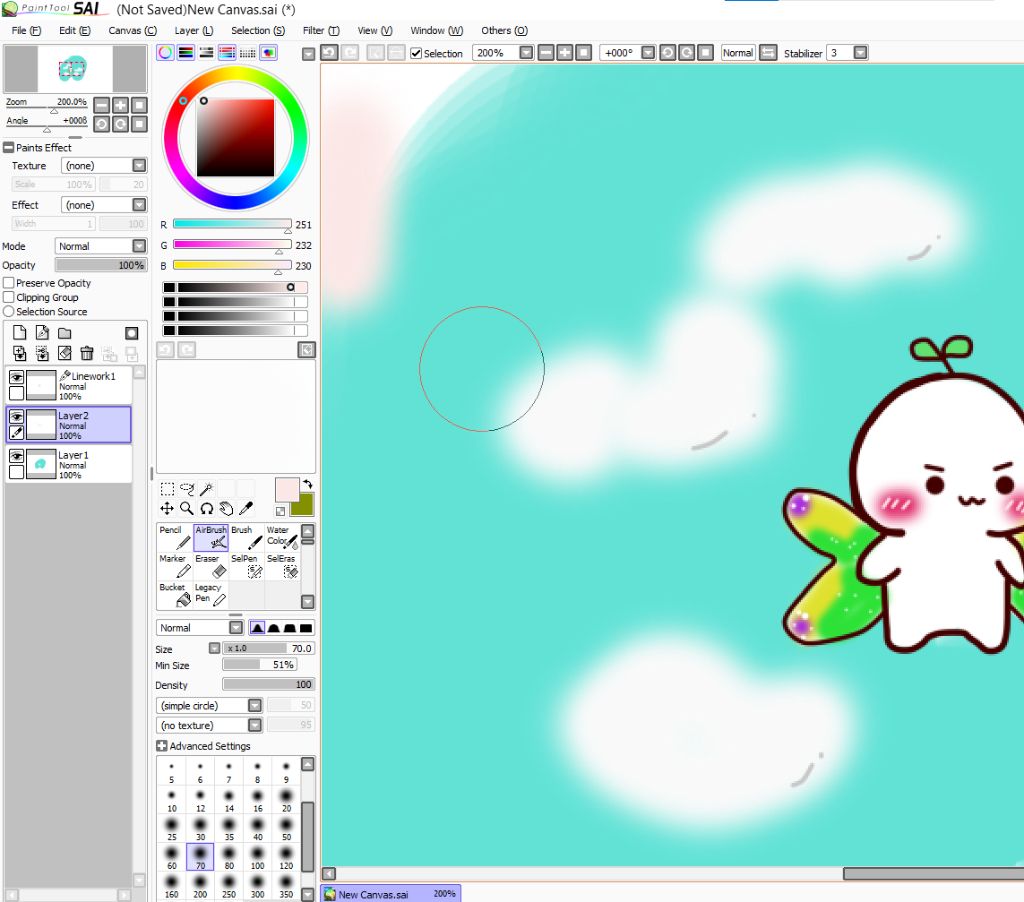Show the color wheel panel
Screen dimensions: 1024x902
(x=165, y=53)
